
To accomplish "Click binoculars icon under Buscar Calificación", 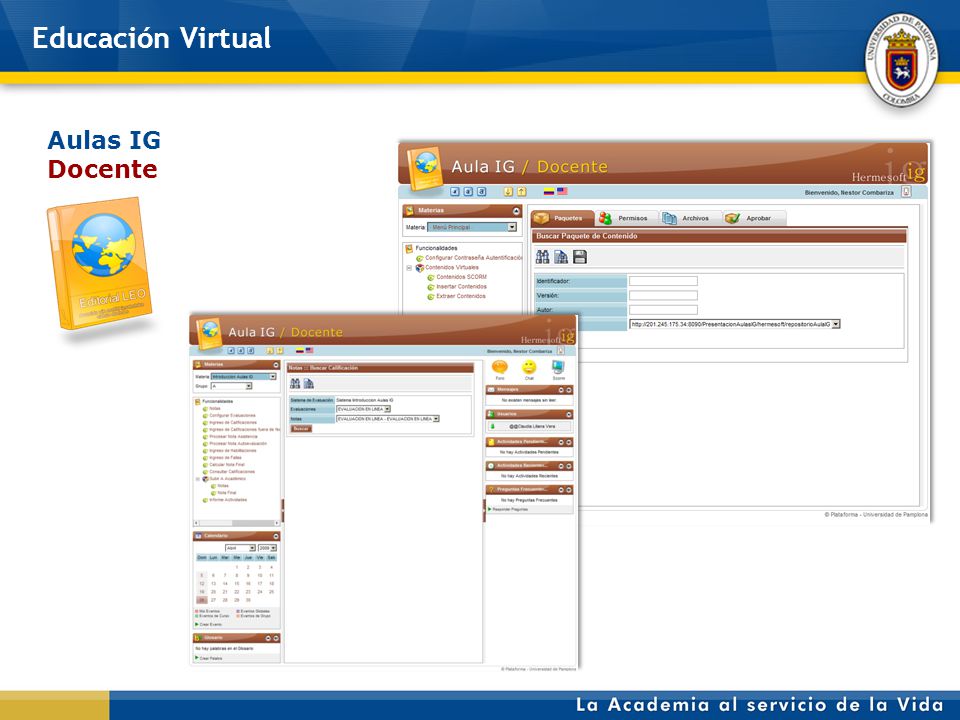I will point(295,383).
